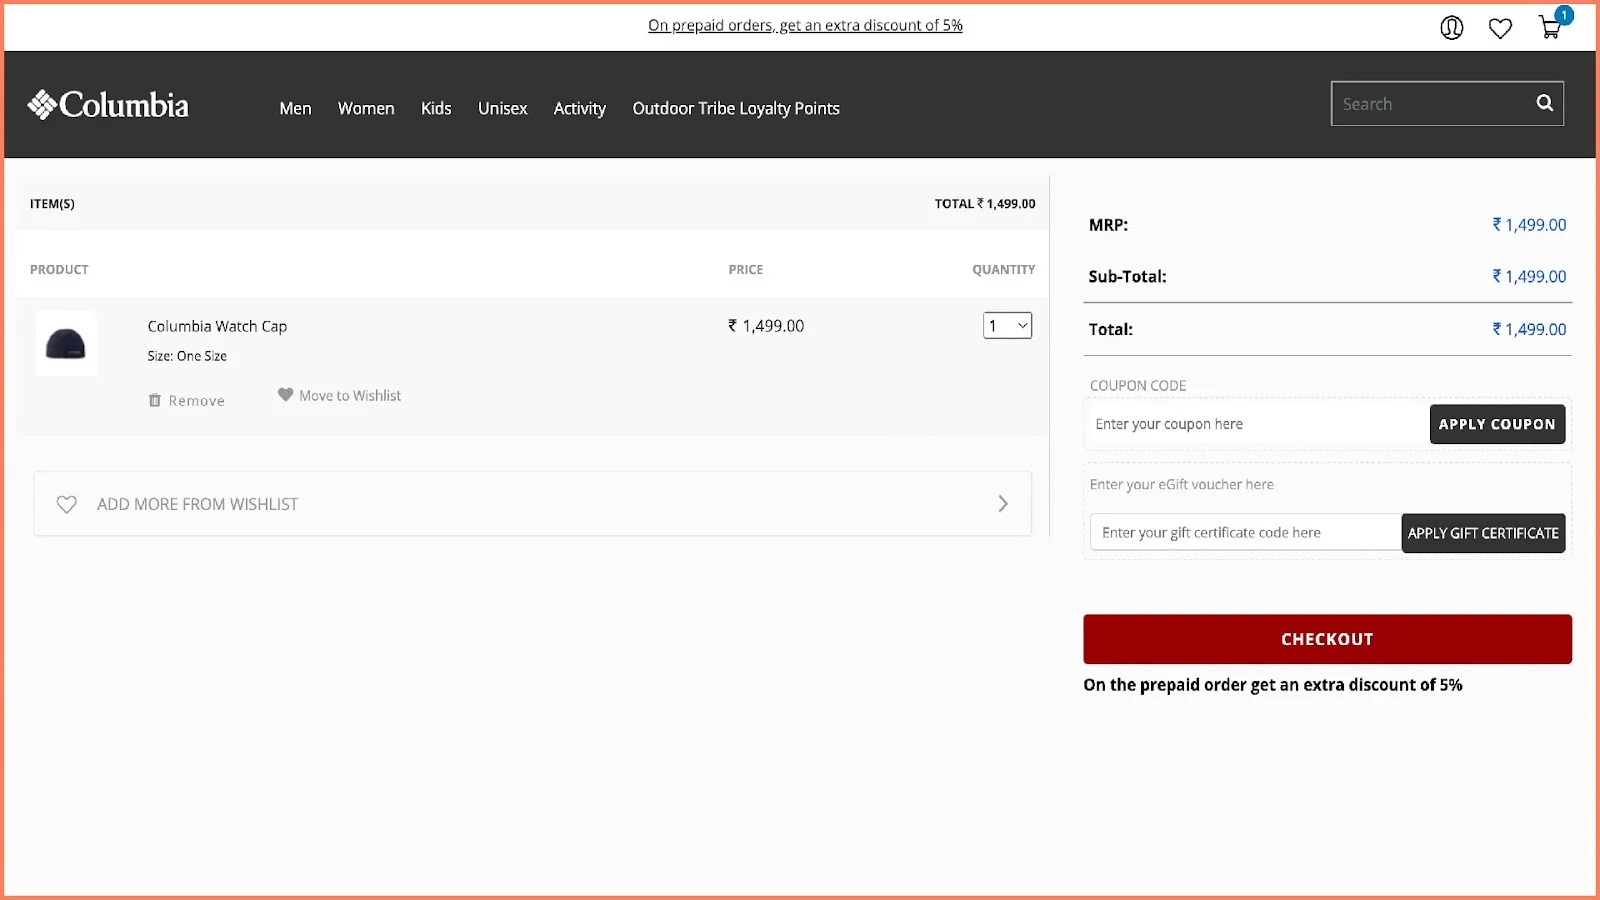The height and width of the screenshot is (900, 1600).
Task: Select Size: One Size option
Action: tap(186, 355)
